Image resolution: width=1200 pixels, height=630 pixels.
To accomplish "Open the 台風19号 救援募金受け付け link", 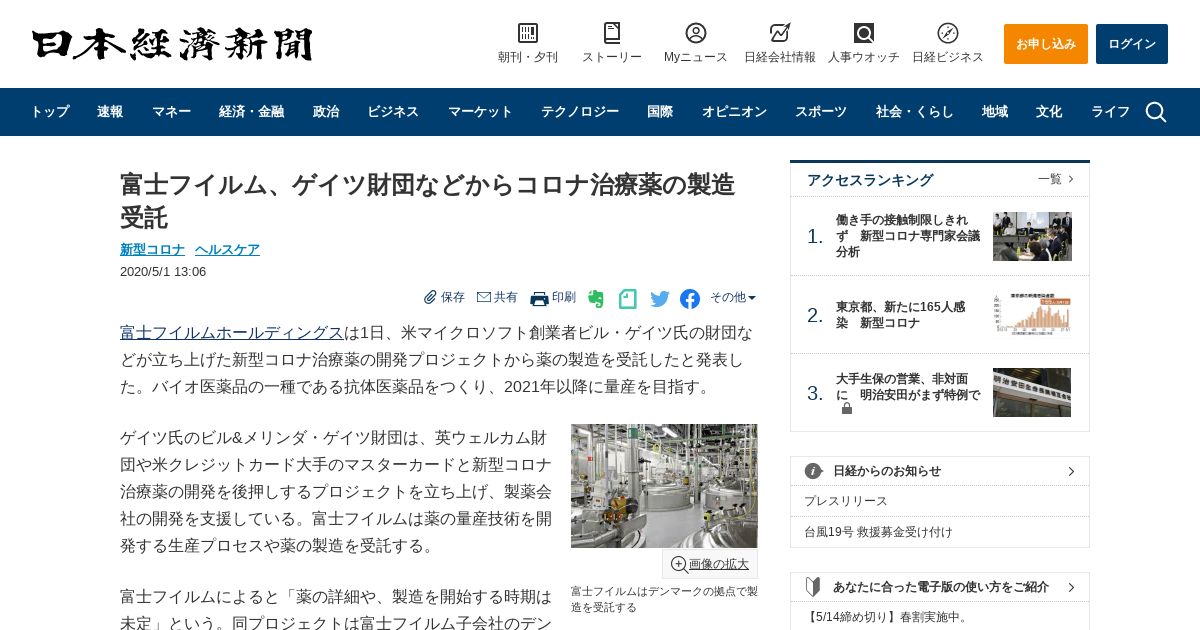I will (878, 532).
